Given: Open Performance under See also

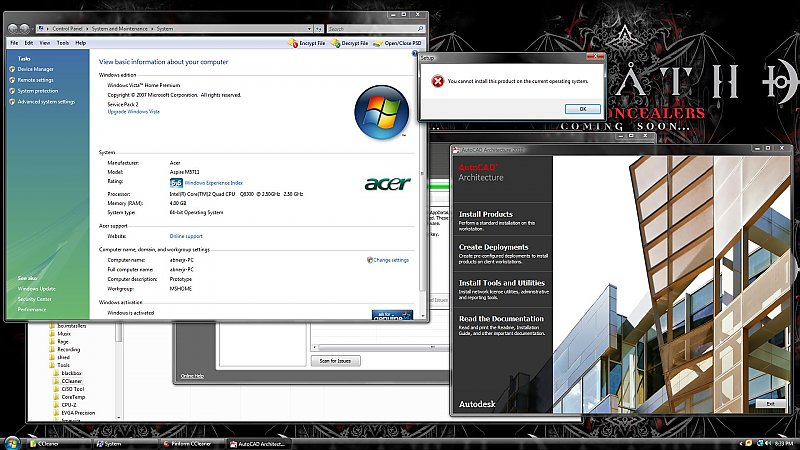Looking at the screenshot, I should coord(32,310).
